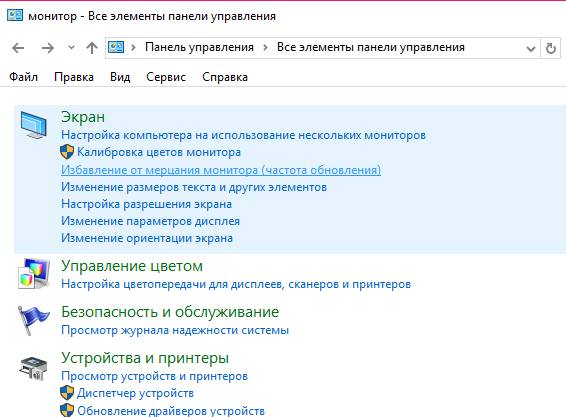Go up one level with up arrow
The height and width of the screenshot is (417, 566).
[92, 48]
